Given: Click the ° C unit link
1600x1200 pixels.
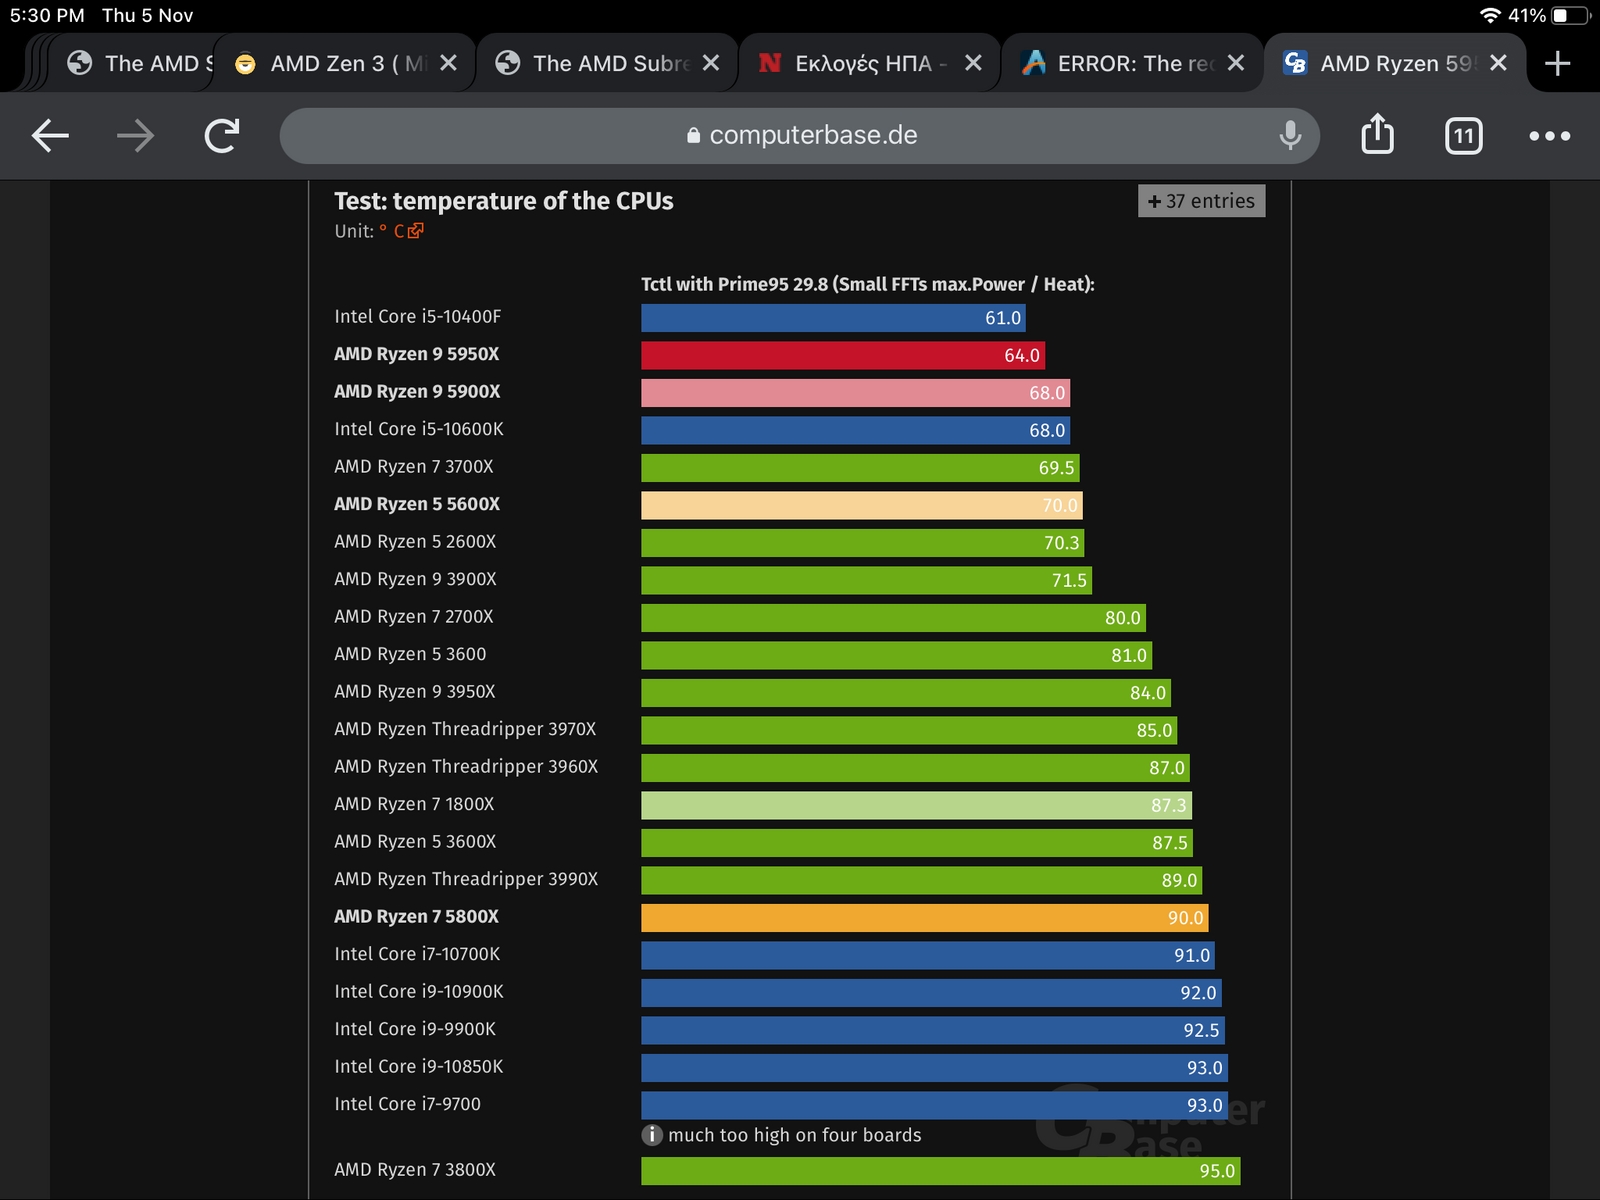Looking at the screenshot, I should (402, 231).
